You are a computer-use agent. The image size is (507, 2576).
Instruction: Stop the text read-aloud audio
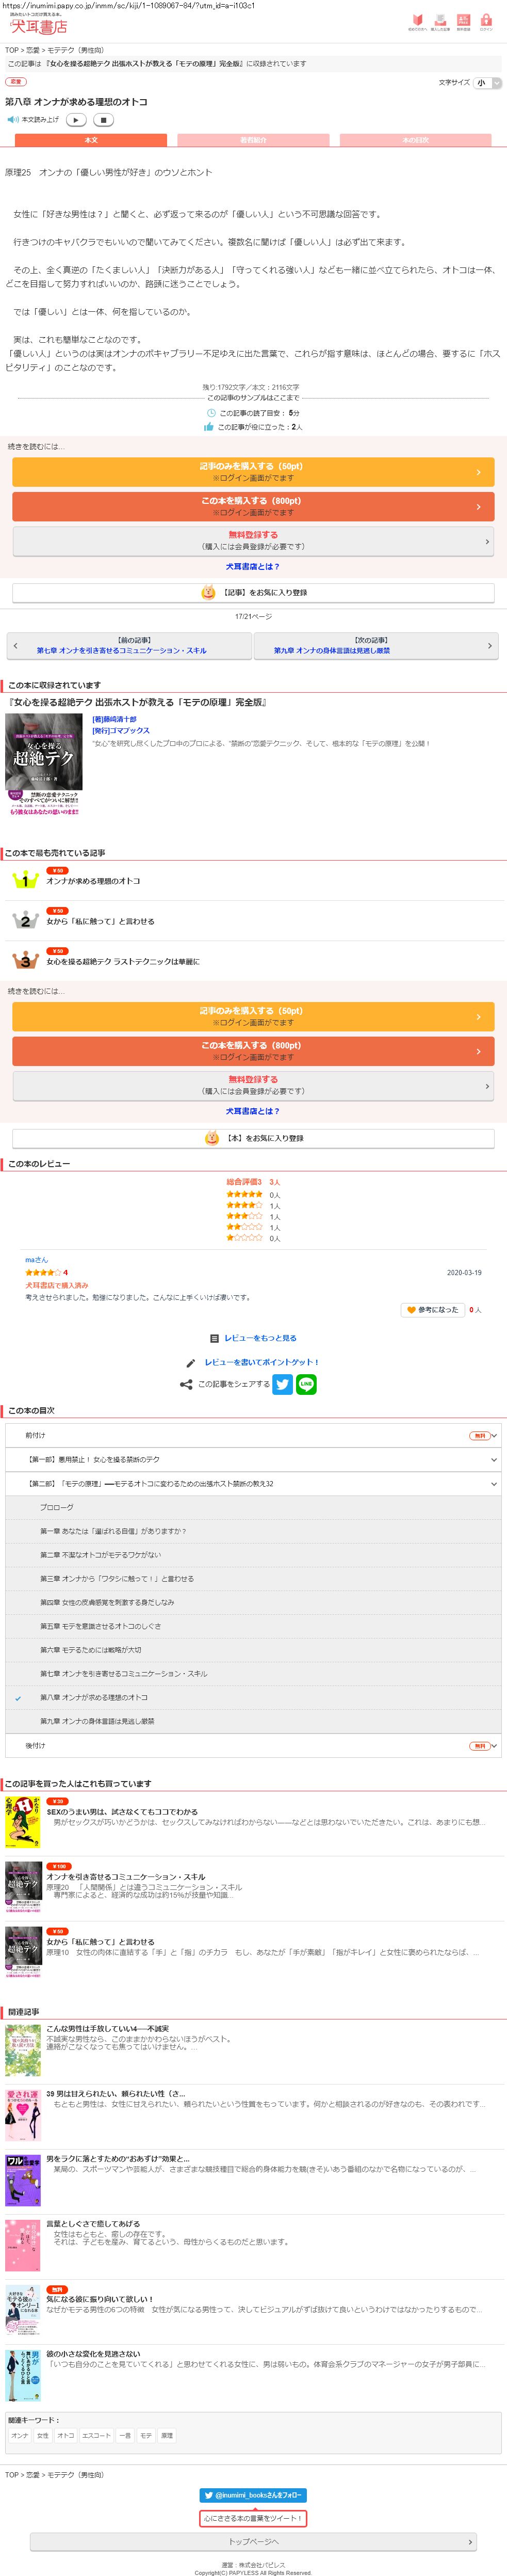103,120
